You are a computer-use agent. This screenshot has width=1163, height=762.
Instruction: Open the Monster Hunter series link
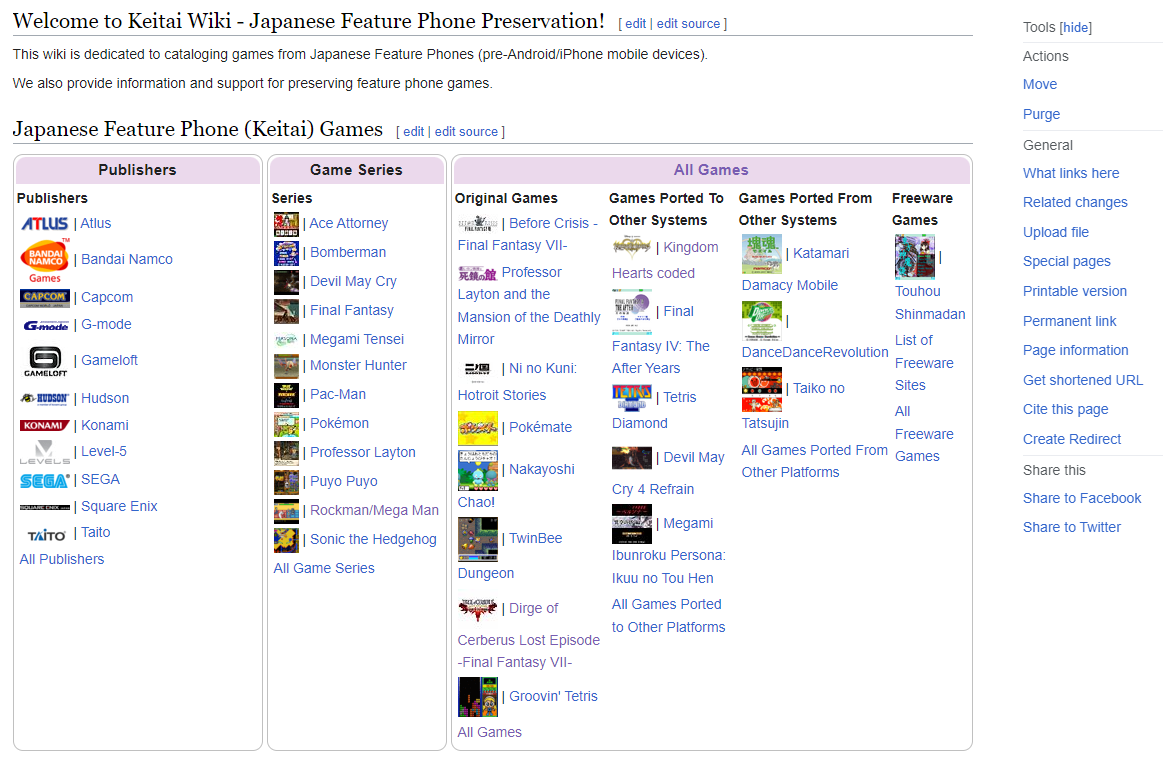point(358,366)
